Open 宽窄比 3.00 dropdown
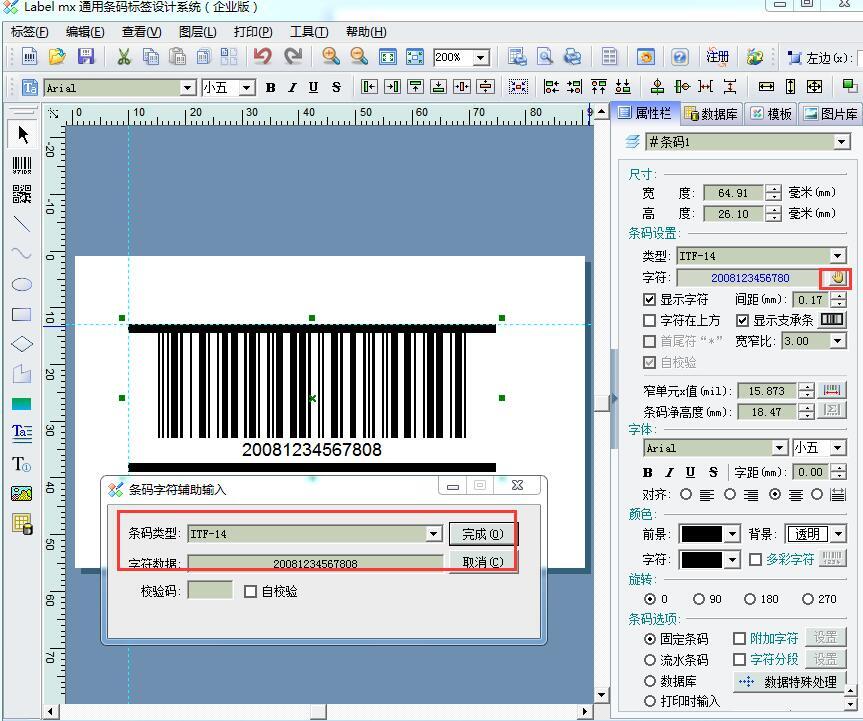 pos(837,341)
